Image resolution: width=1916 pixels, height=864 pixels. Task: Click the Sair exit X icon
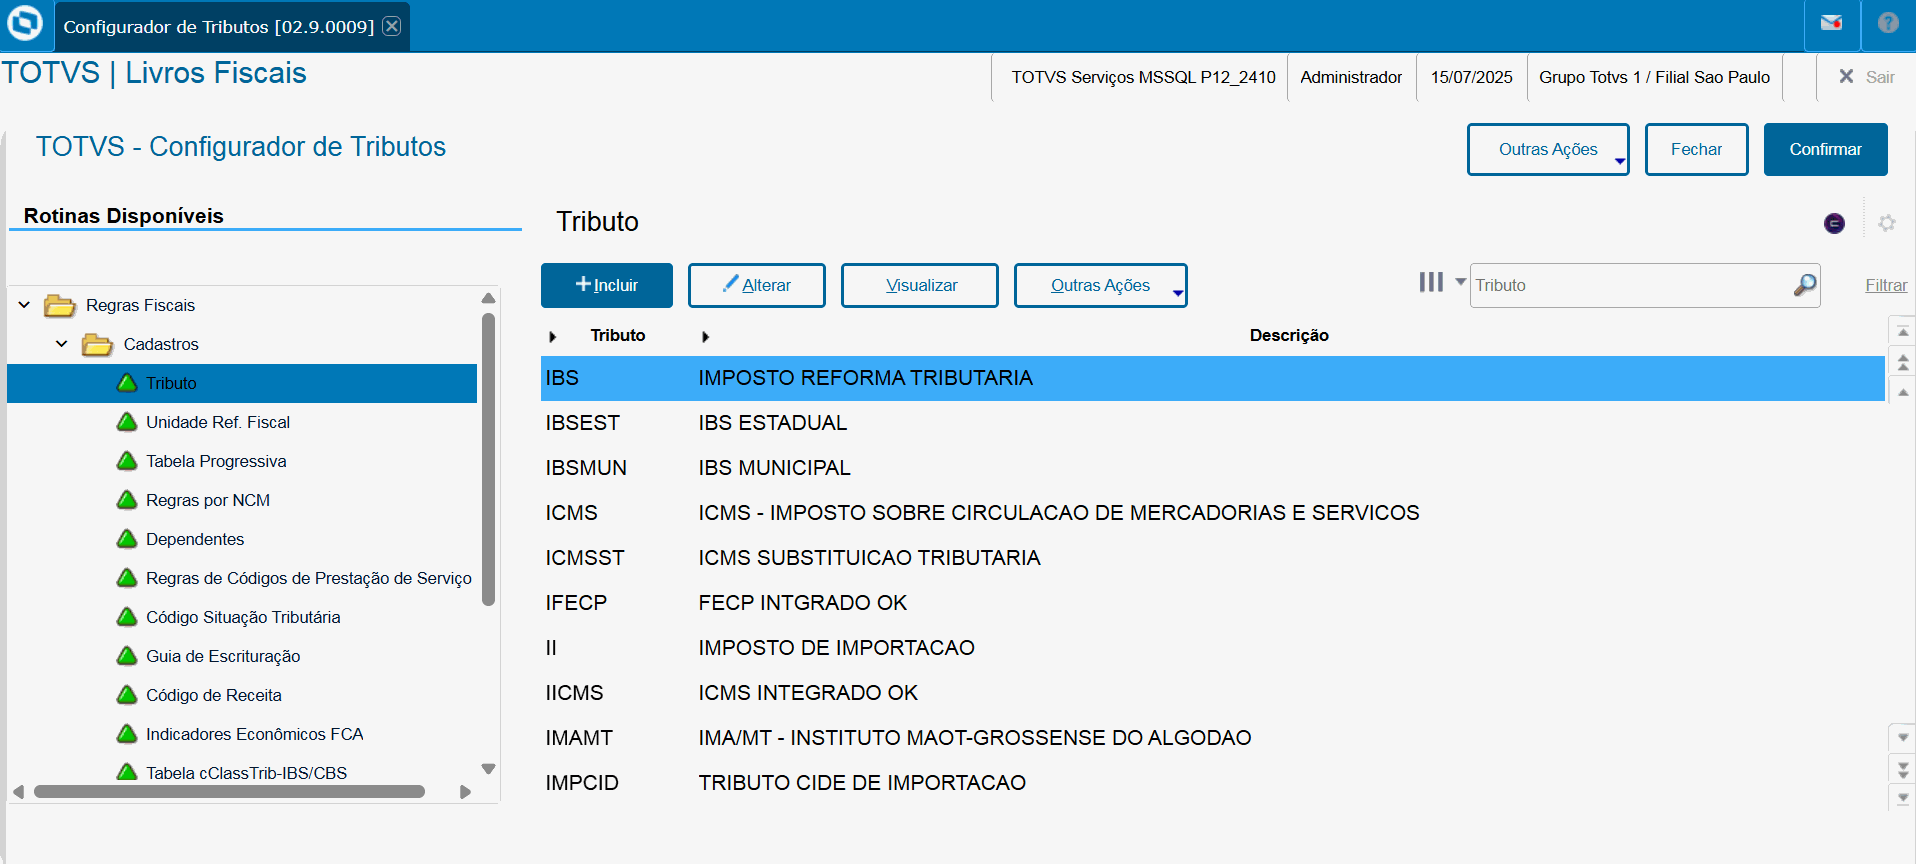point(1846,76)
